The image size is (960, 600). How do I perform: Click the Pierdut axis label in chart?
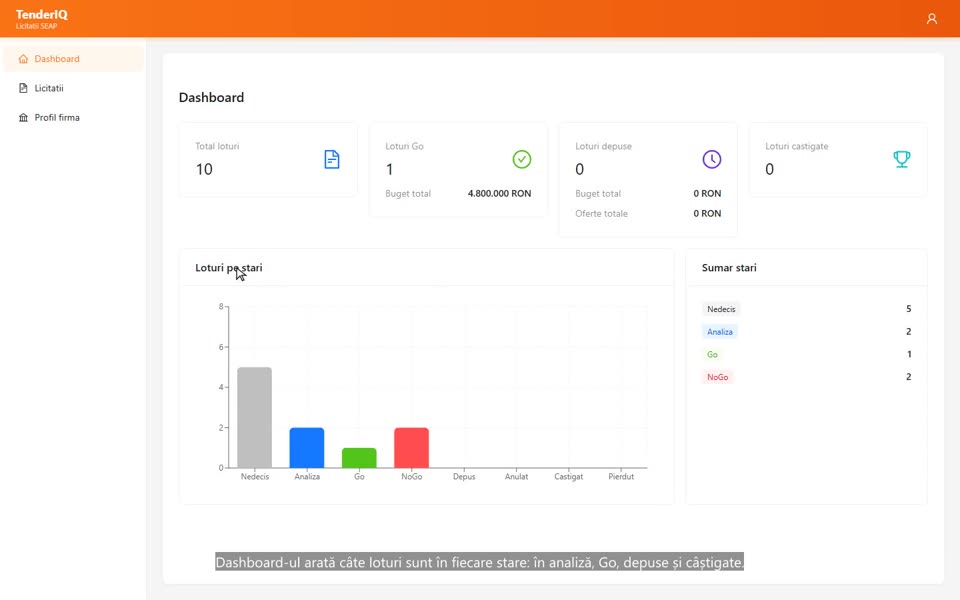click(621, 476)
